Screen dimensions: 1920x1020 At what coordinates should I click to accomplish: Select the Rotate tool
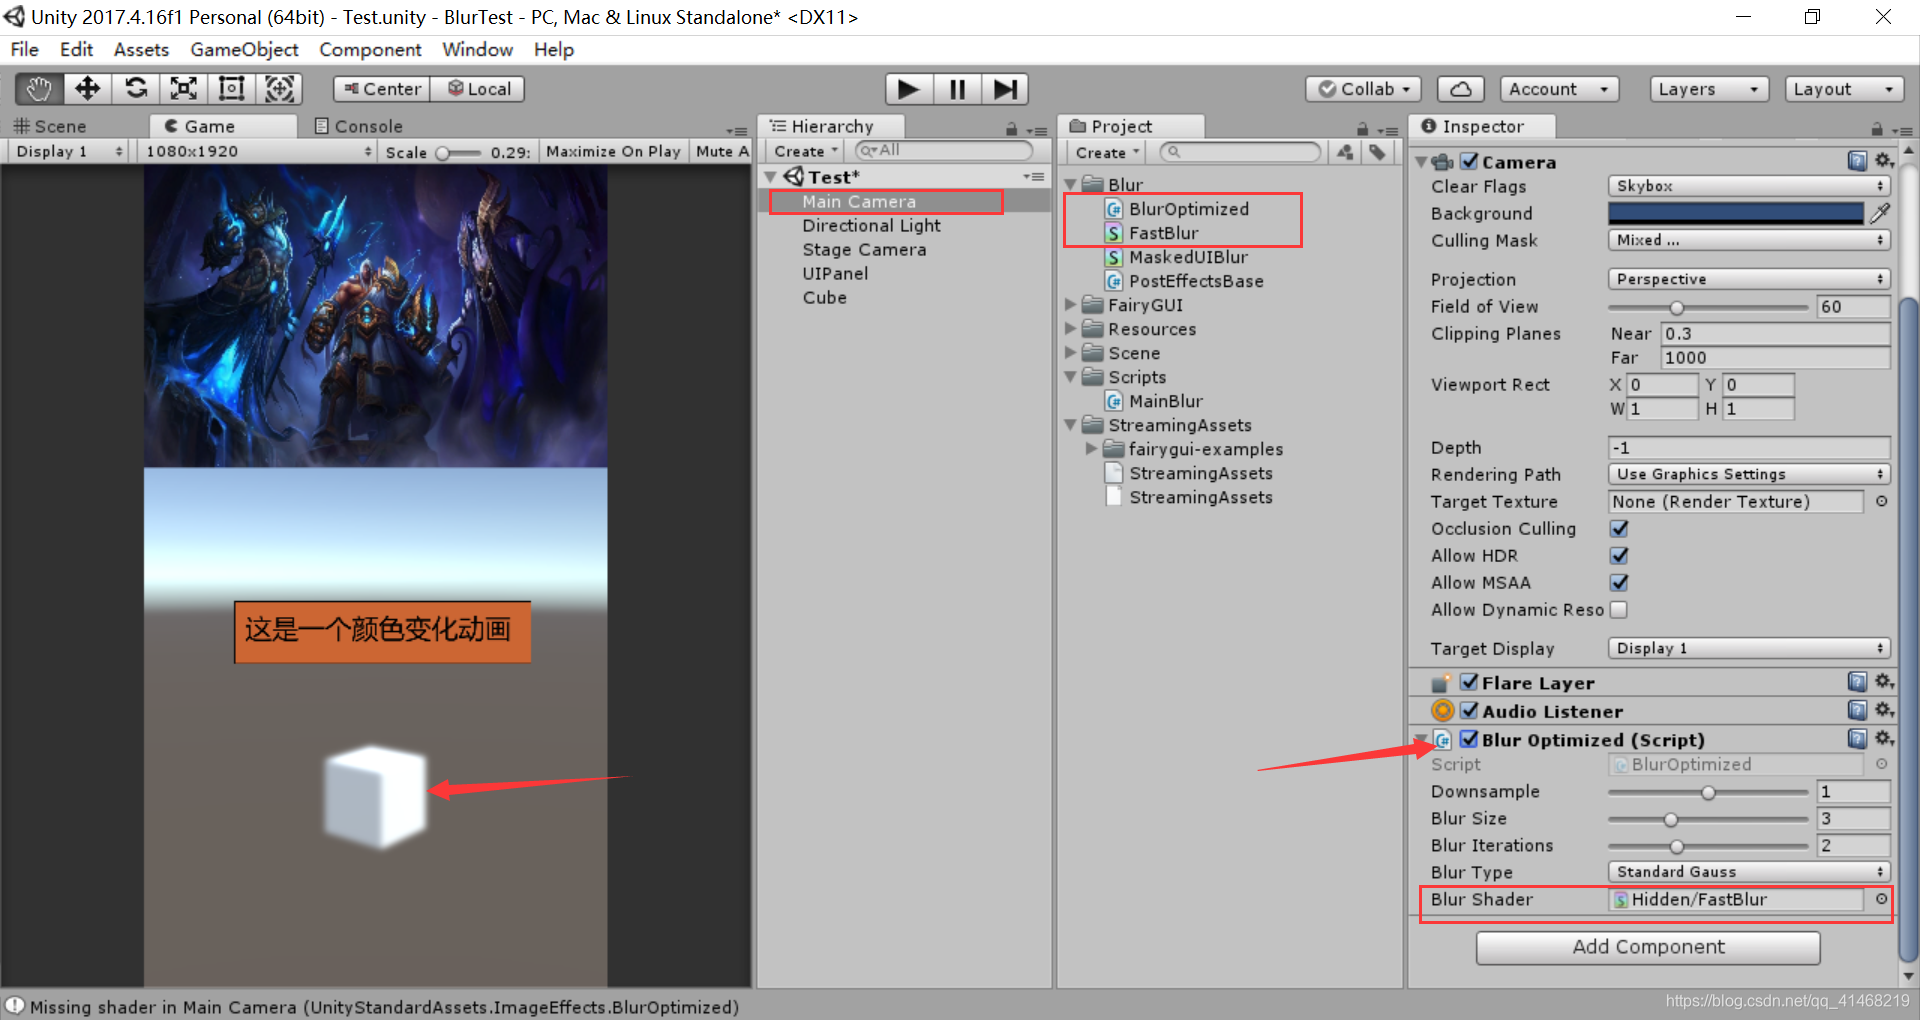(x=136, y=89)
